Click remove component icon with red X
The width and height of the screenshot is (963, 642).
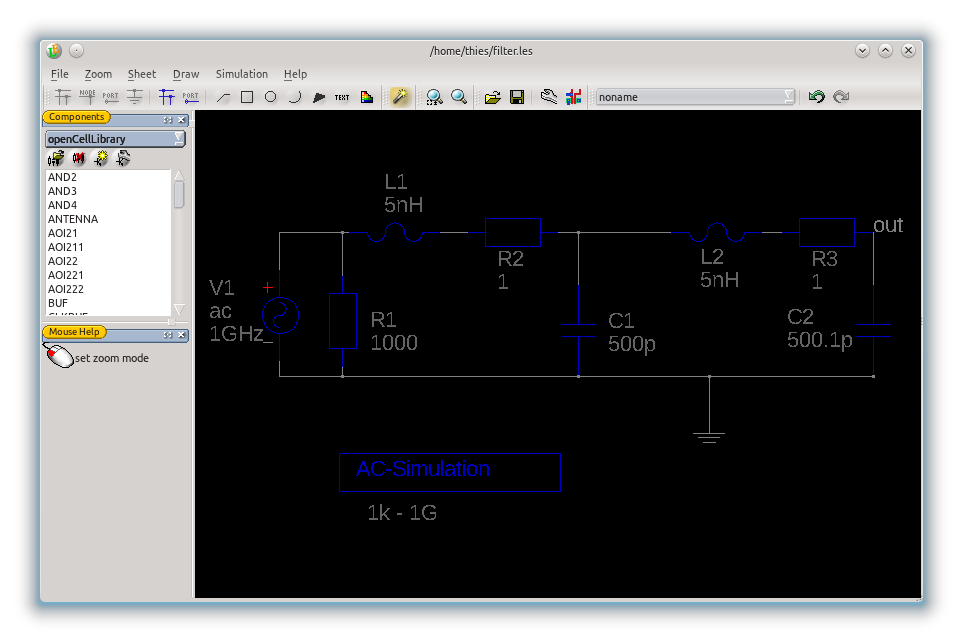point(79,159)
